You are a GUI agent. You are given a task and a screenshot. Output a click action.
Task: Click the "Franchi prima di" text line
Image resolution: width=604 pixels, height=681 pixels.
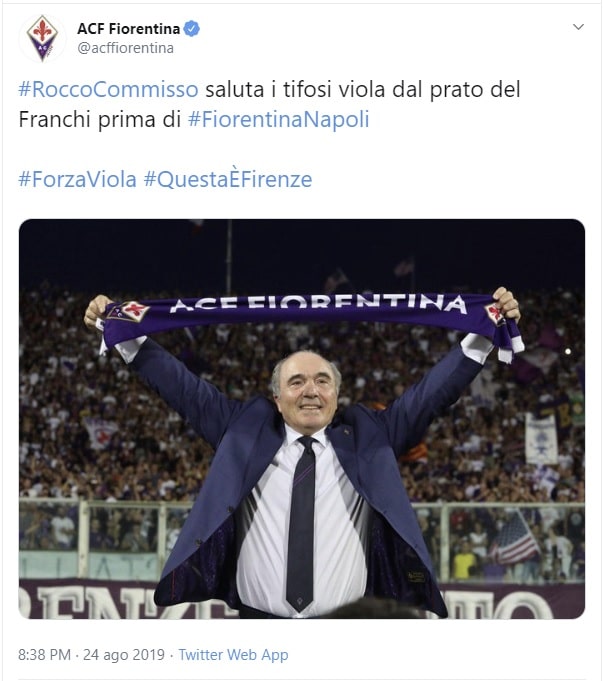coord(100,119)
